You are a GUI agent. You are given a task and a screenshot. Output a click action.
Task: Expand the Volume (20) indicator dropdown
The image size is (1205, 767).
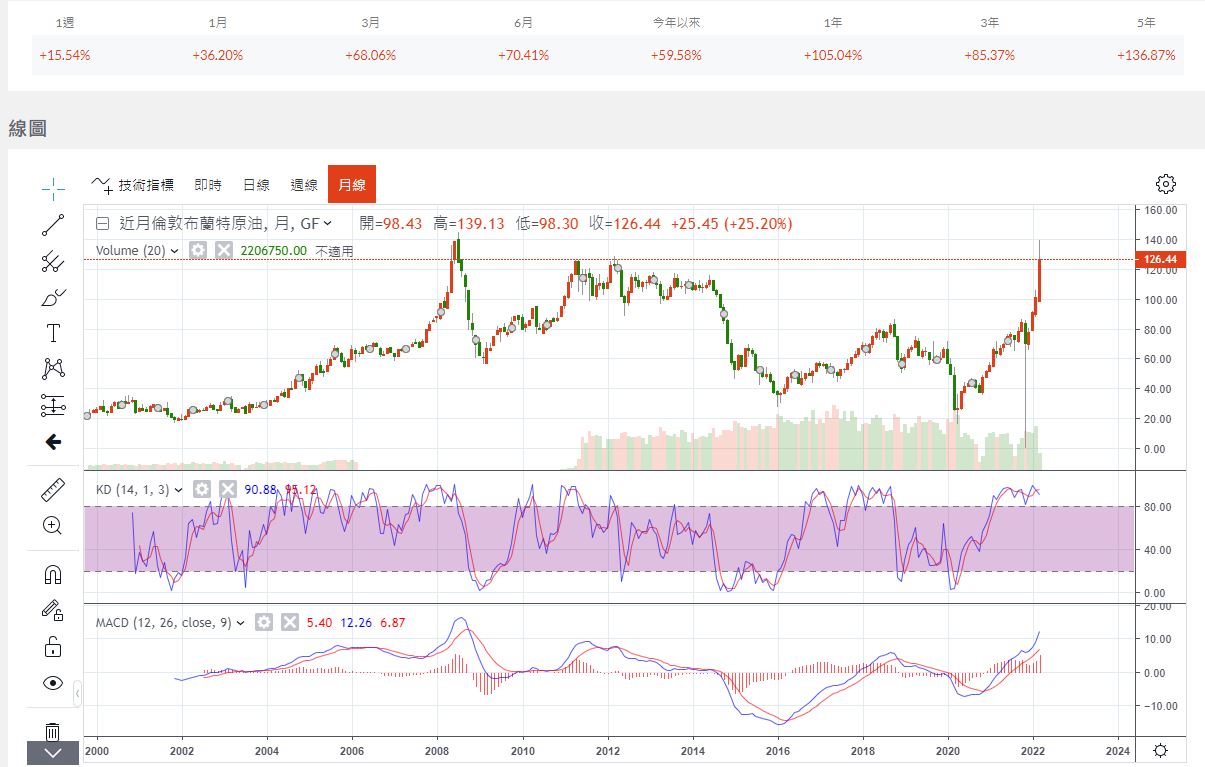175,251
